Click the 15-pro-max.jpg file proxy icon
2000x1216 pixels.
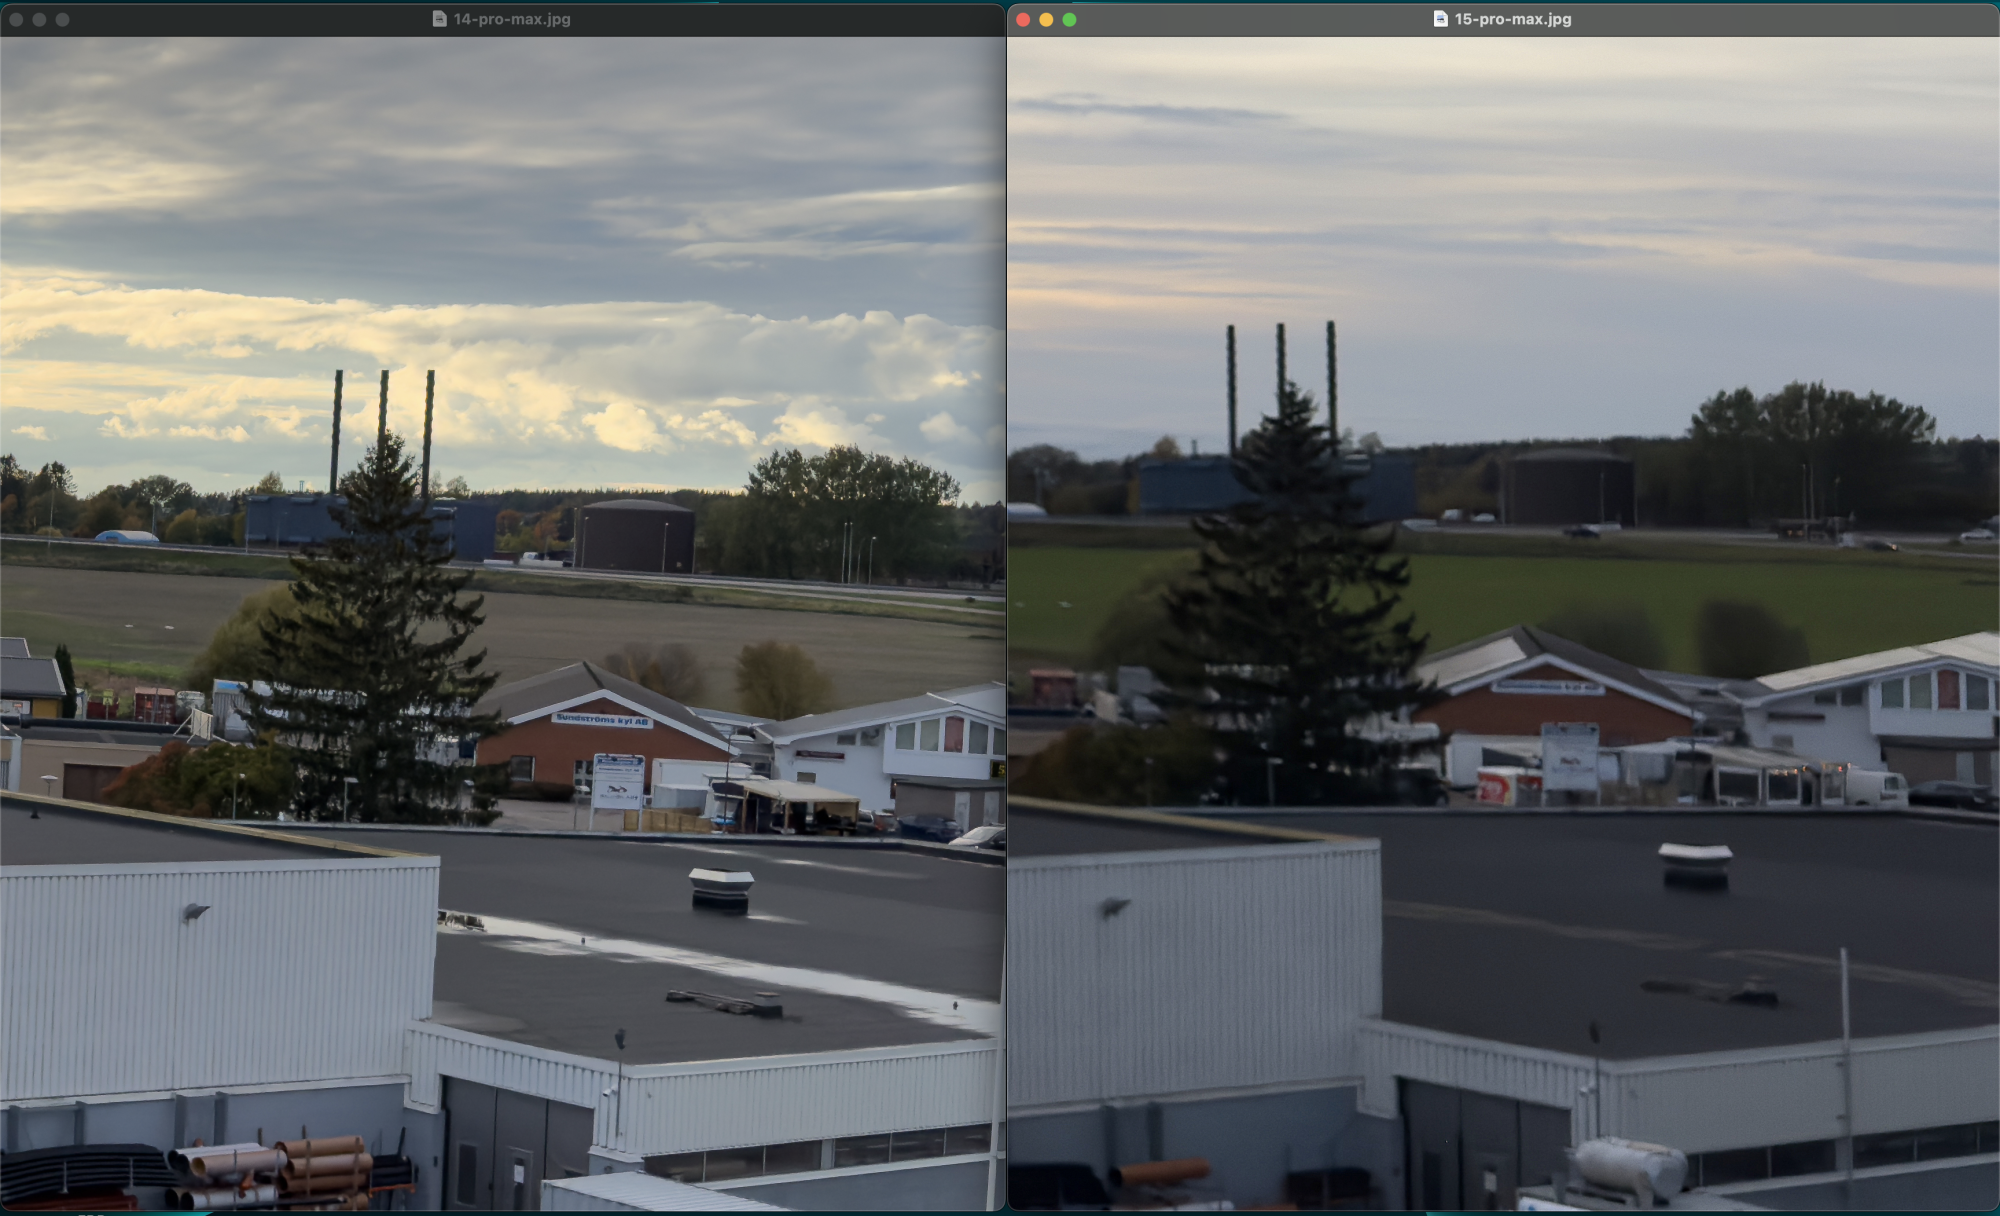pos(1440,19)
